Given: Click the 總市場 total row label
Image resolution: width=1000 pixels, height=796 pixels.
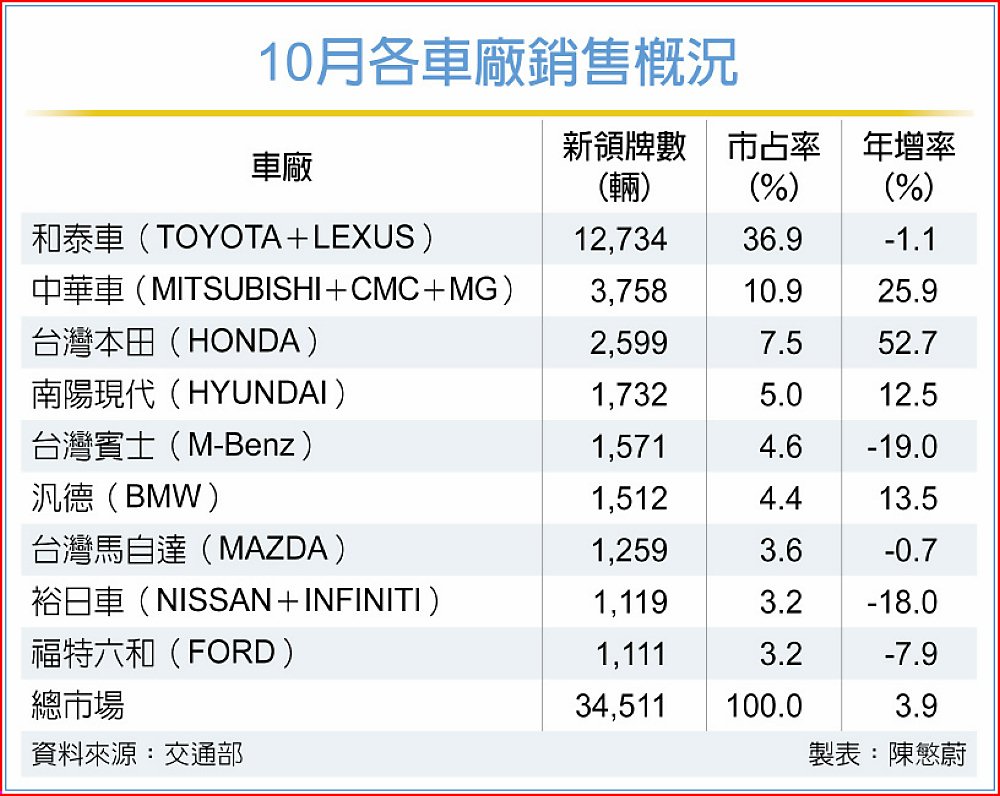Looking at the screenshot, I should (x=78, y=706).
